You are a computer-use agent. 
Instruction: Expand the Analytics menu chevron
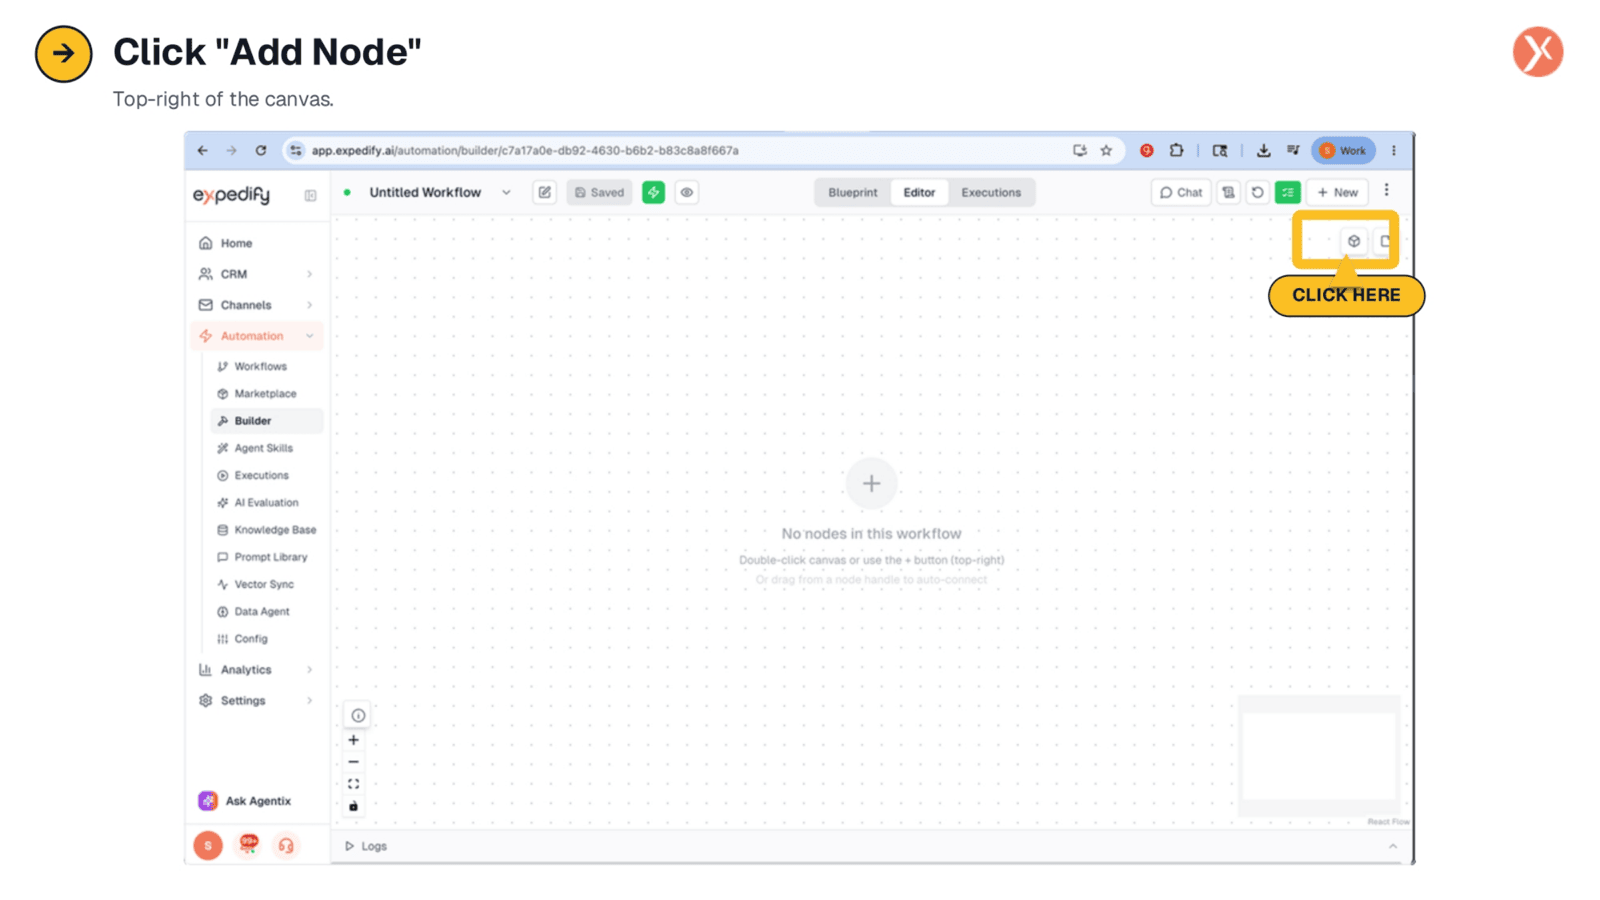tap(310, 670)
